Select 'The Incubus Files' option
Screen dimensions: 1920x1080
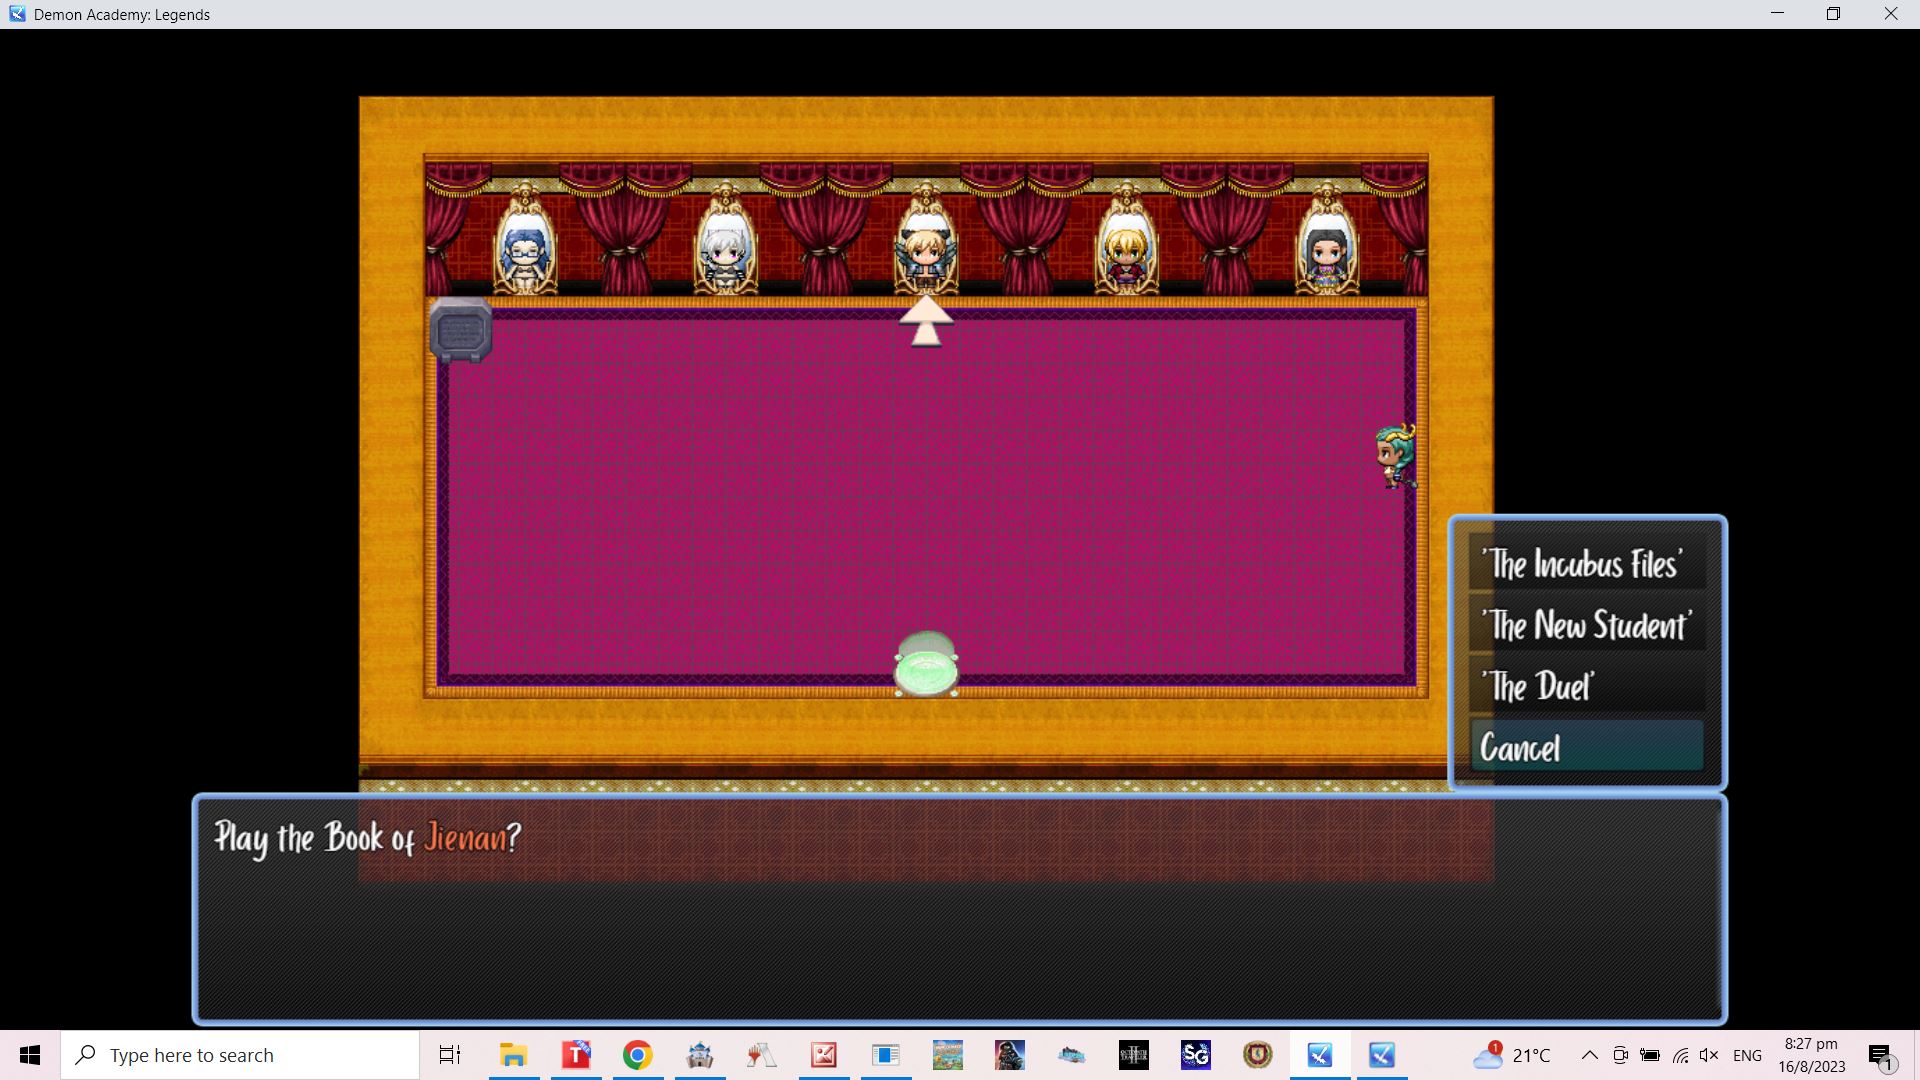(1587, 564)
